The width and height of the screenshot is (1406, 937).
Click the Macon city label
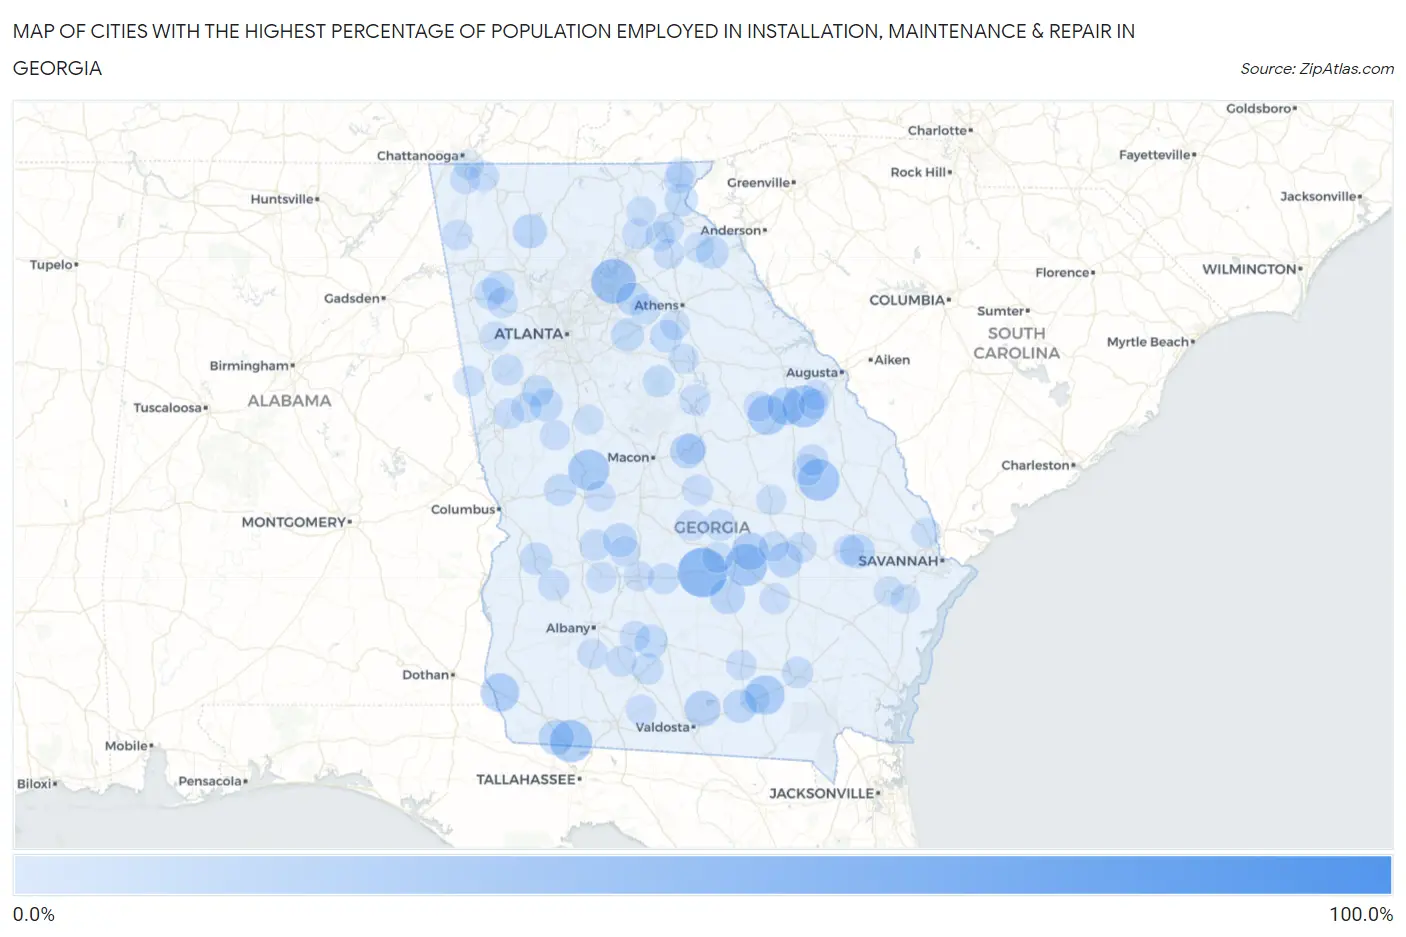pos(629,458)
